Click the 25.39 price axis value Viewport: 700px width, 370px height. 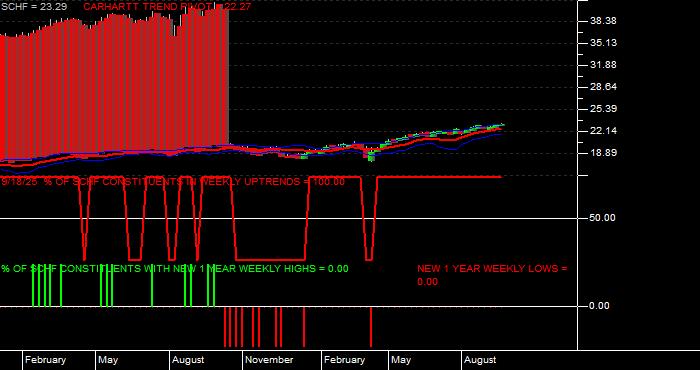coord(603,109)
